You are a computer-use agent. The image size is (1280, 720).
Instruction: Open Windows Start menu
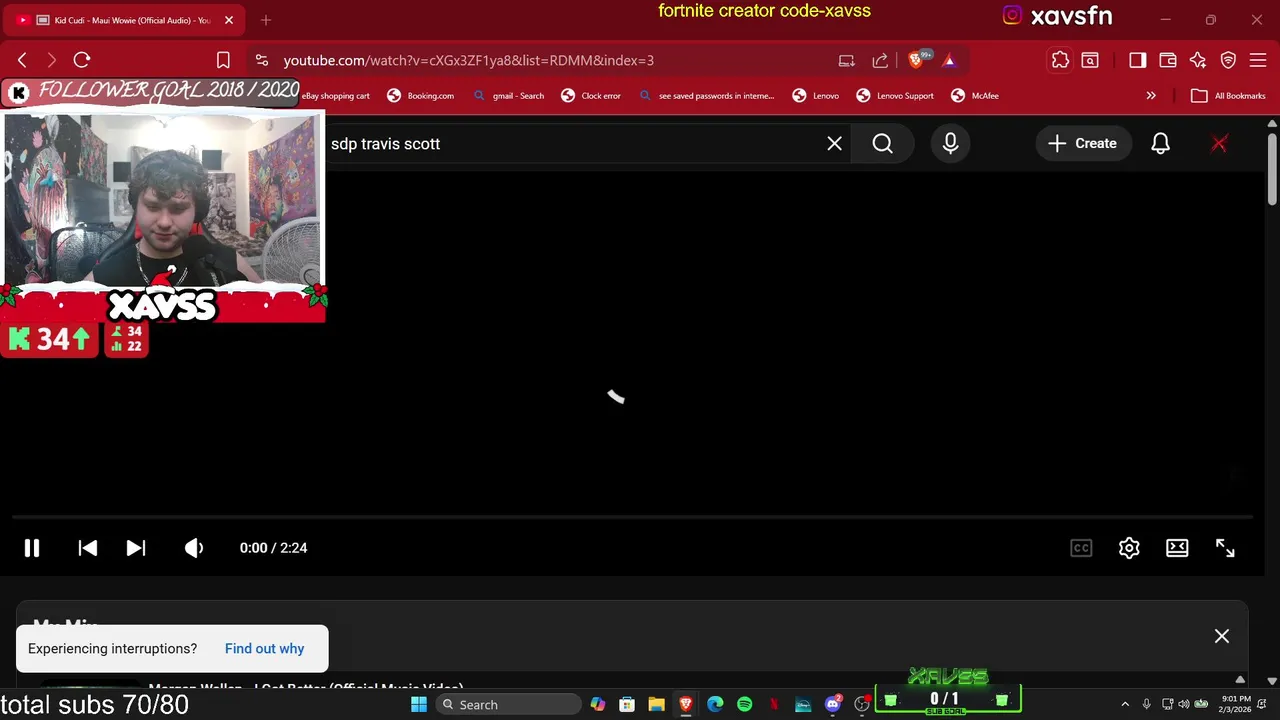pyautogui.click(x=419, y=705)
